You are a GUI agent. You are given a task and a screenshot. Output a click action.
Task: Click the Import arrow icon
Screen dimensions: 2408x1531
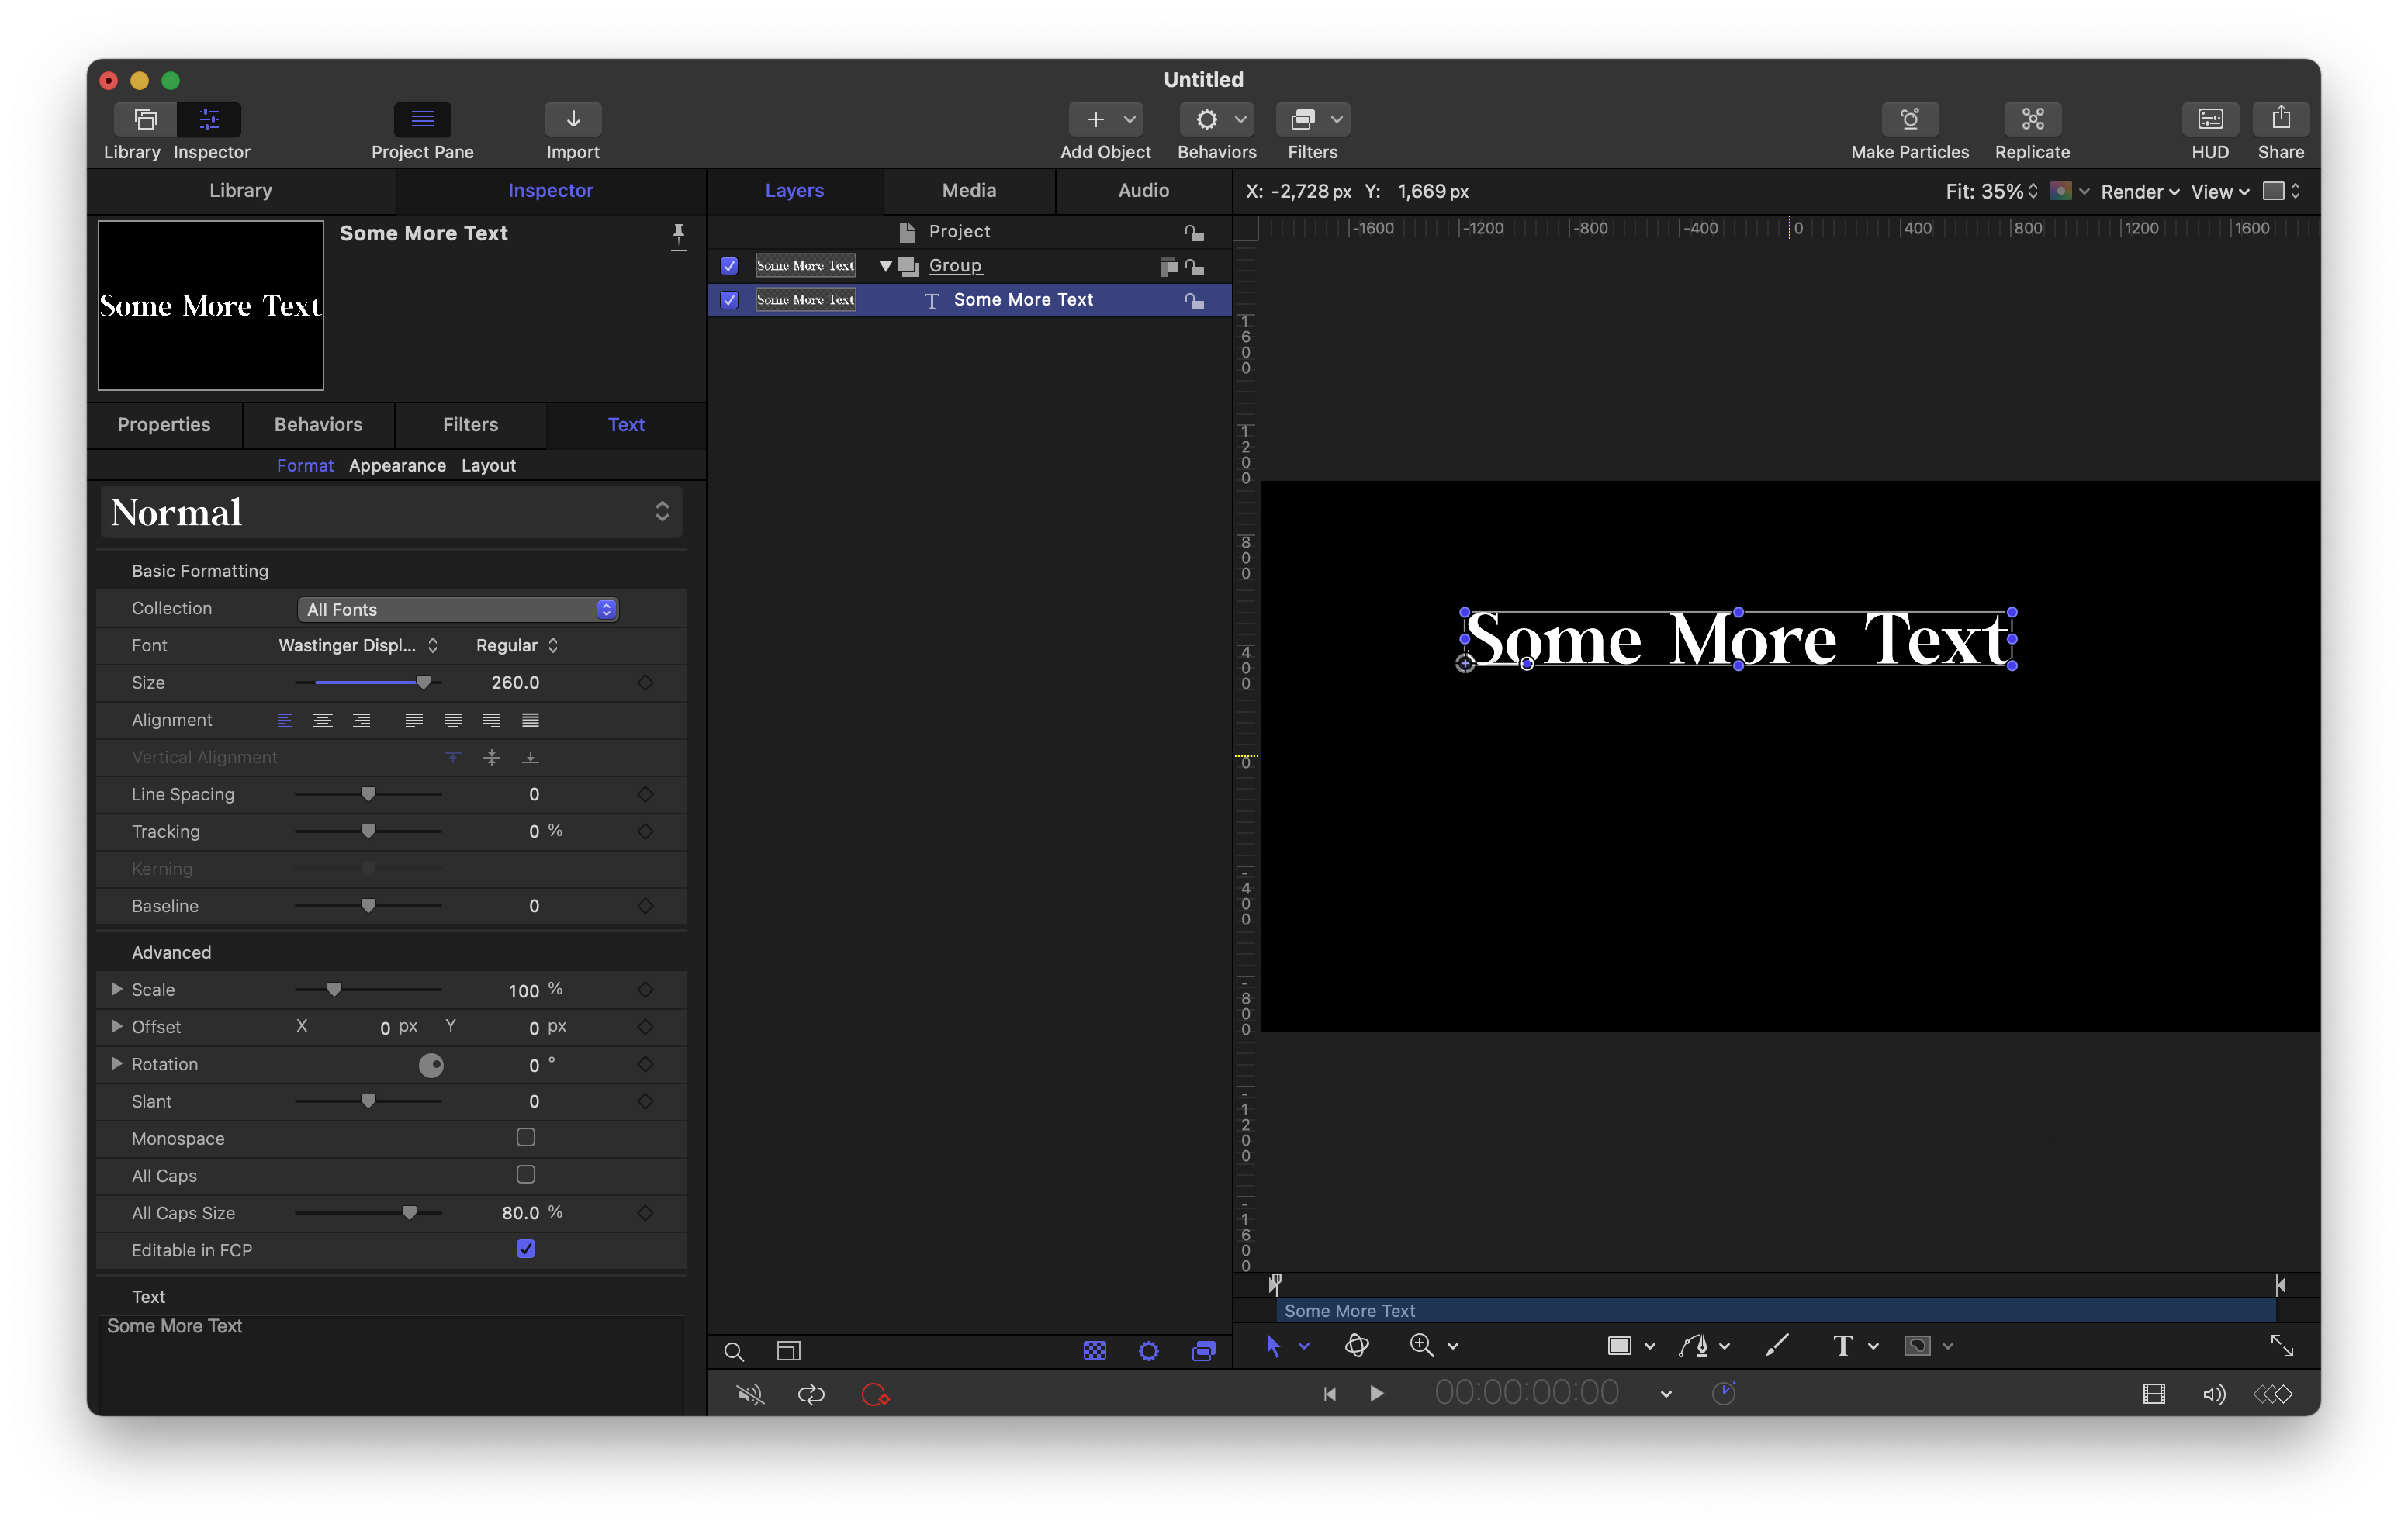tap(572, 119)
